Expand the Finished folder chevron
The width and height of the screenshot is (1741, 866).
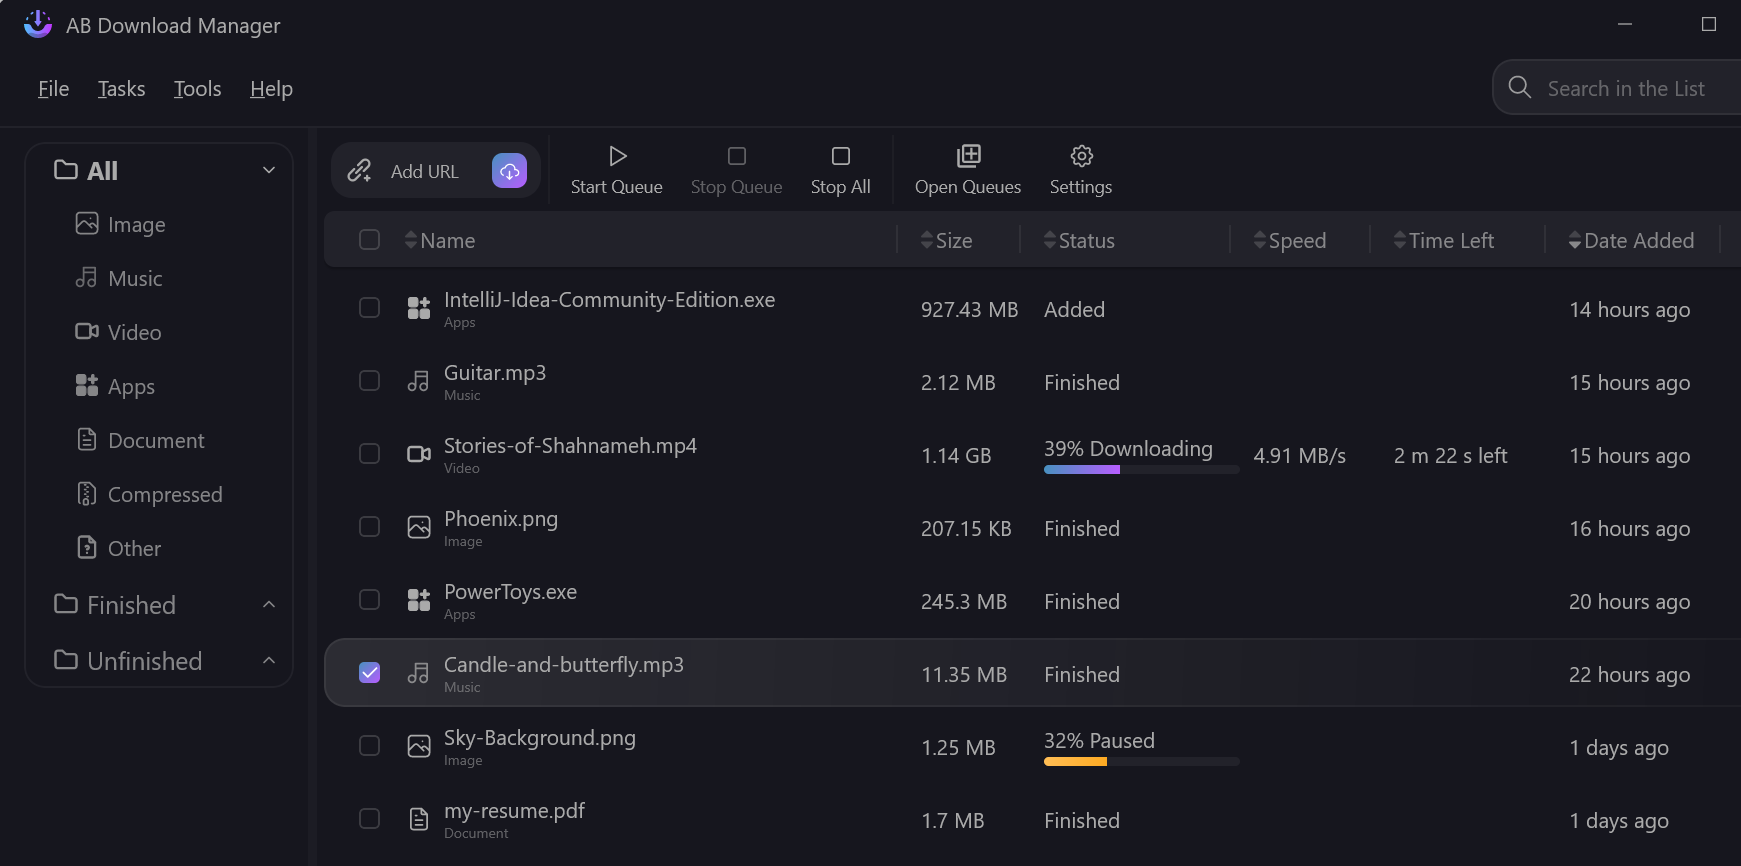click(268, 605)
